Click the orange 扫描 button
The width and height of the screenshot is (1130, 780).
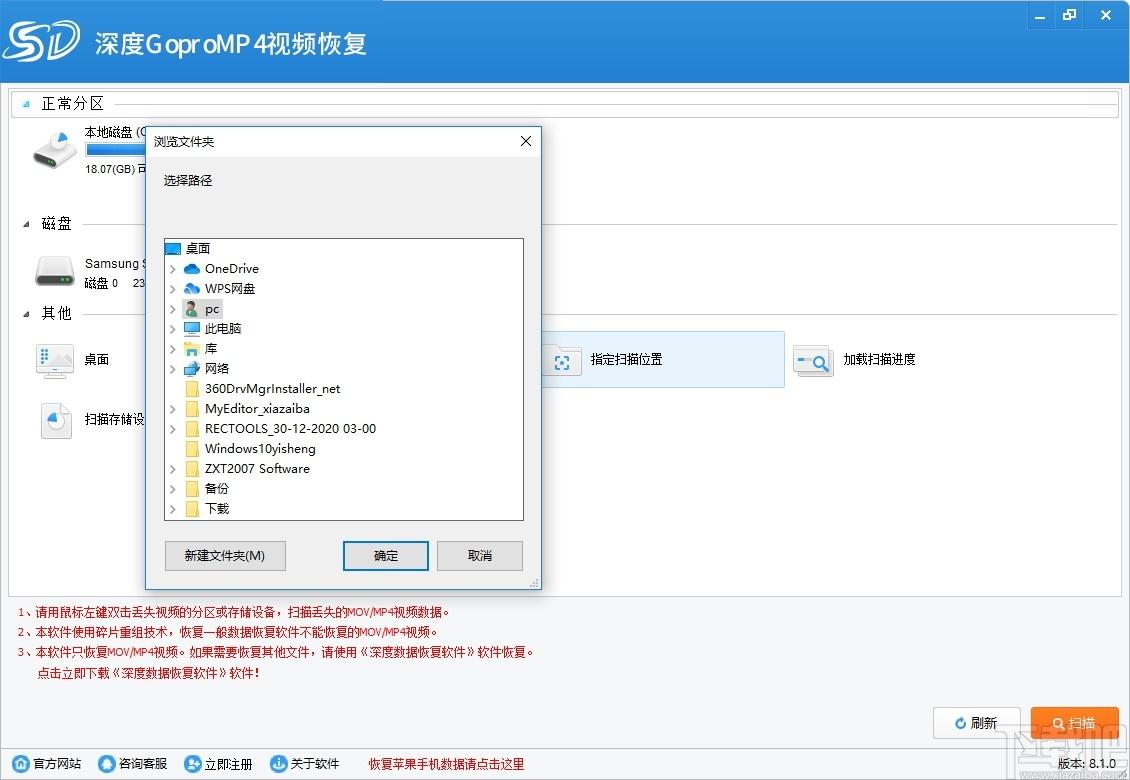(x=1075, y=723)
